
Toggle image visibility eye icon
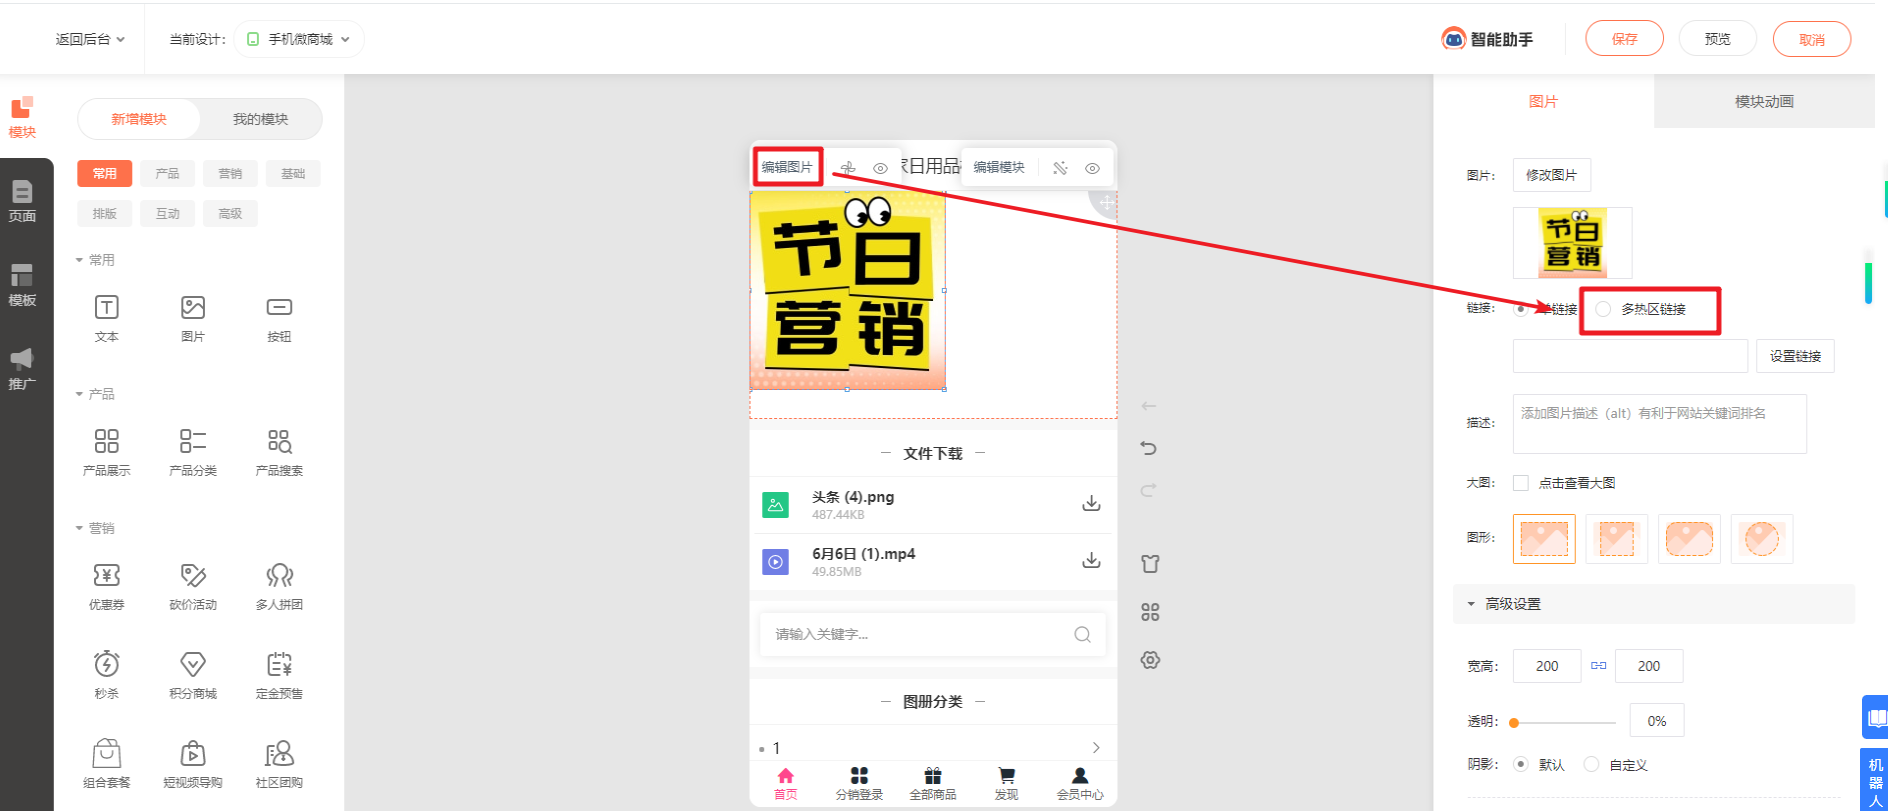point(880,168)
